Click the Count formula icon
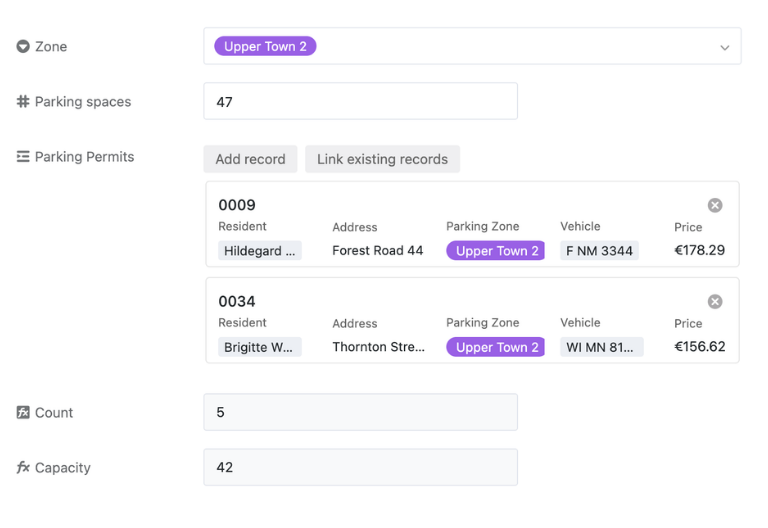 23,412
